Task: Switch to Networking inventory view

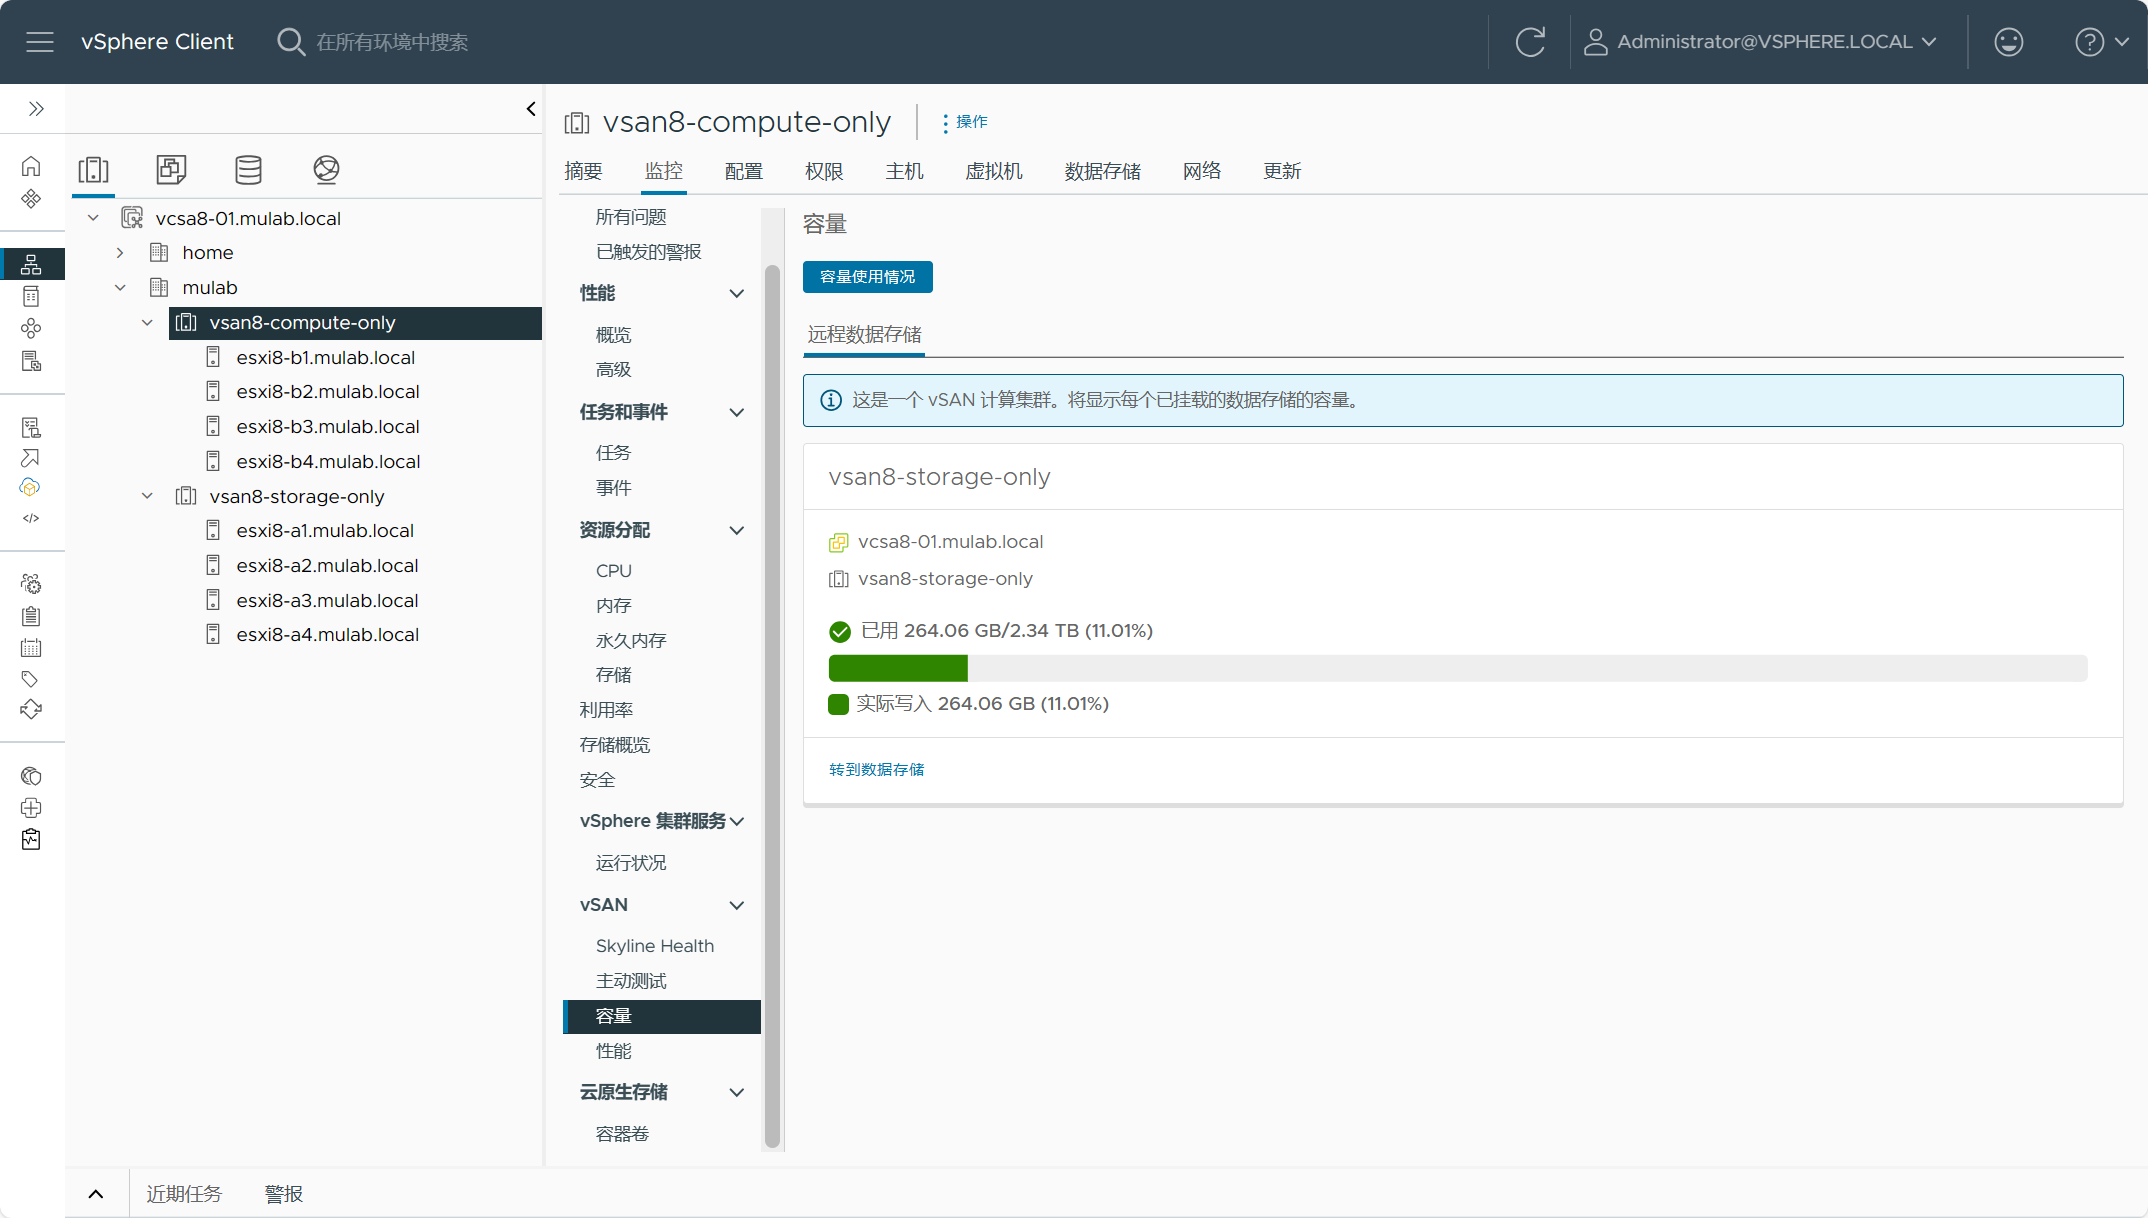Action: tap(326, 170)
